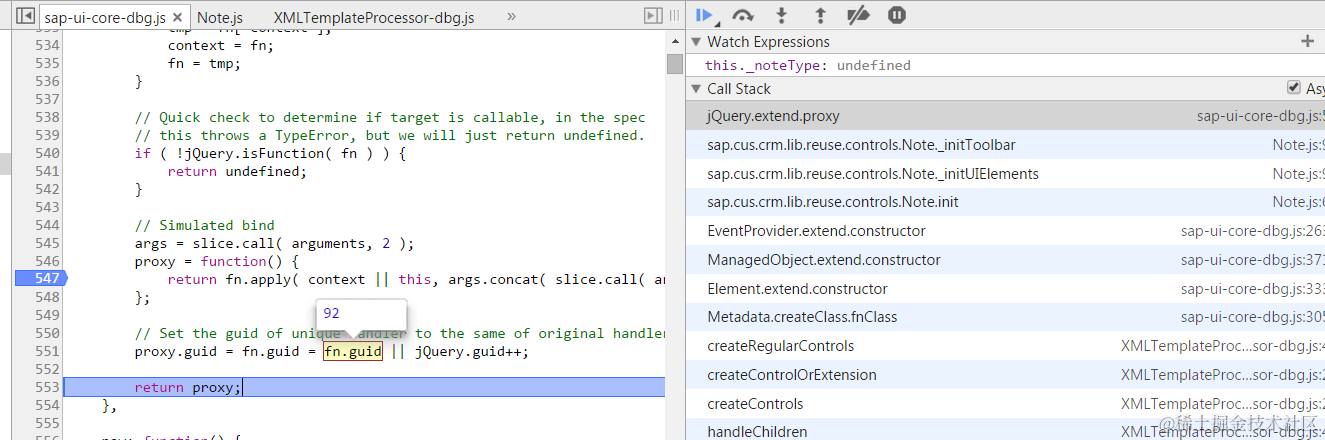Open the XMLTemplateProcessor-dbg.js tab
Viewport: 1325px width, 440px height.
[374, 18]
